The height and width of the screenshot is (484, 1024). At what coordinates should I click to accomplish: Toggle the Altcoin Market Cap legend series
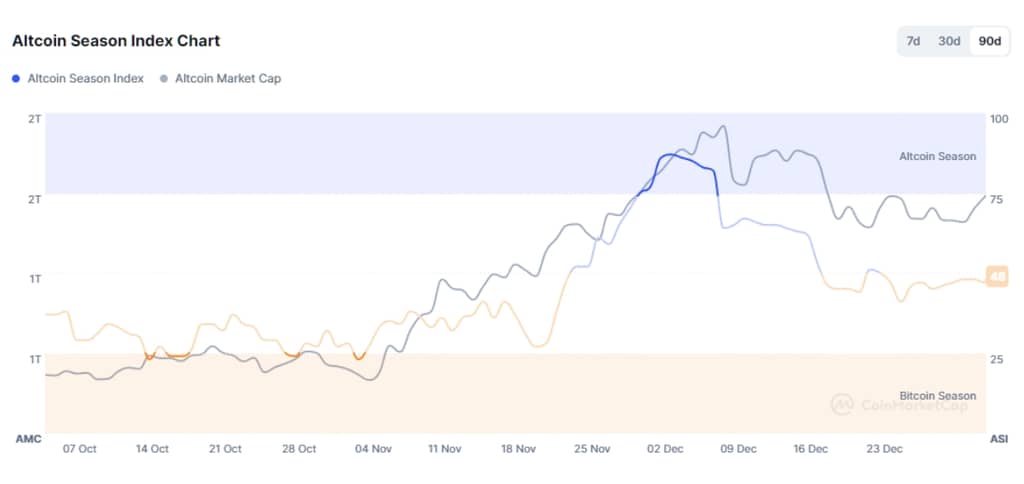click(227, 78)
